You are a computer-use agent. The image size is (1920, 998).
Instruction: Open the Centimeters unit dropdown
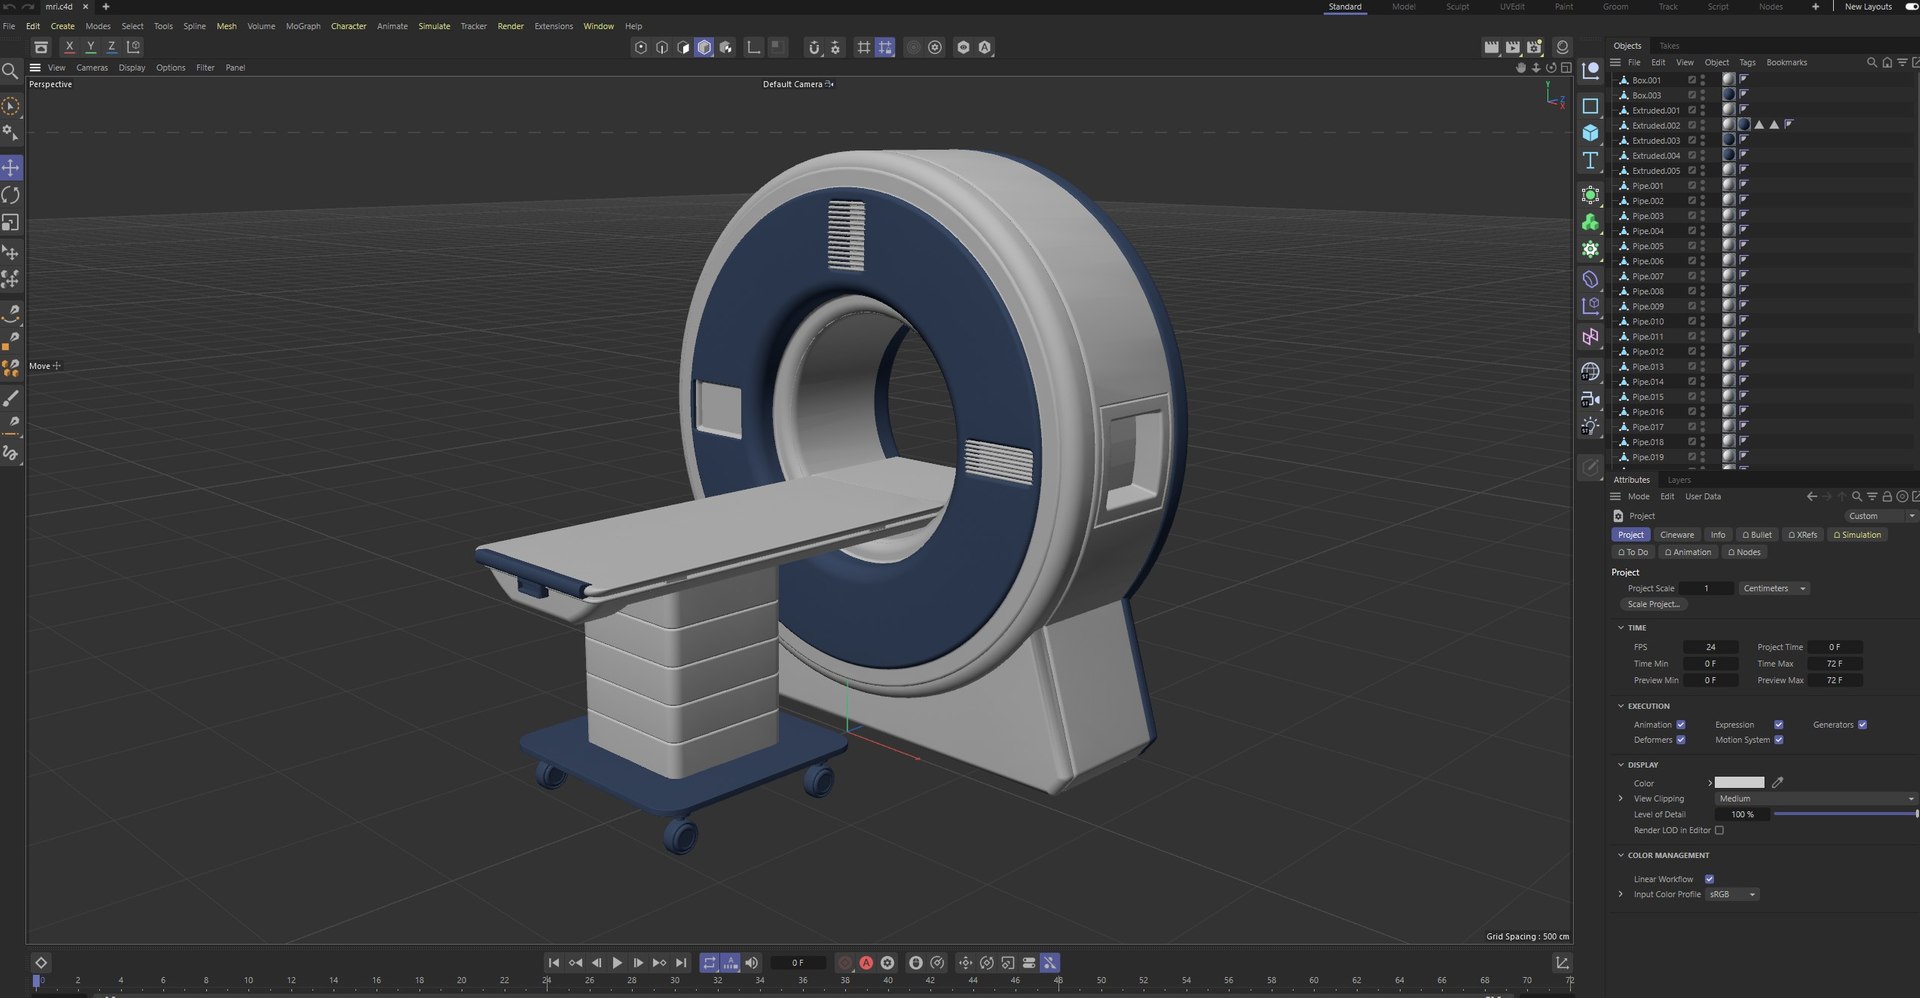tap(1774, 588)
